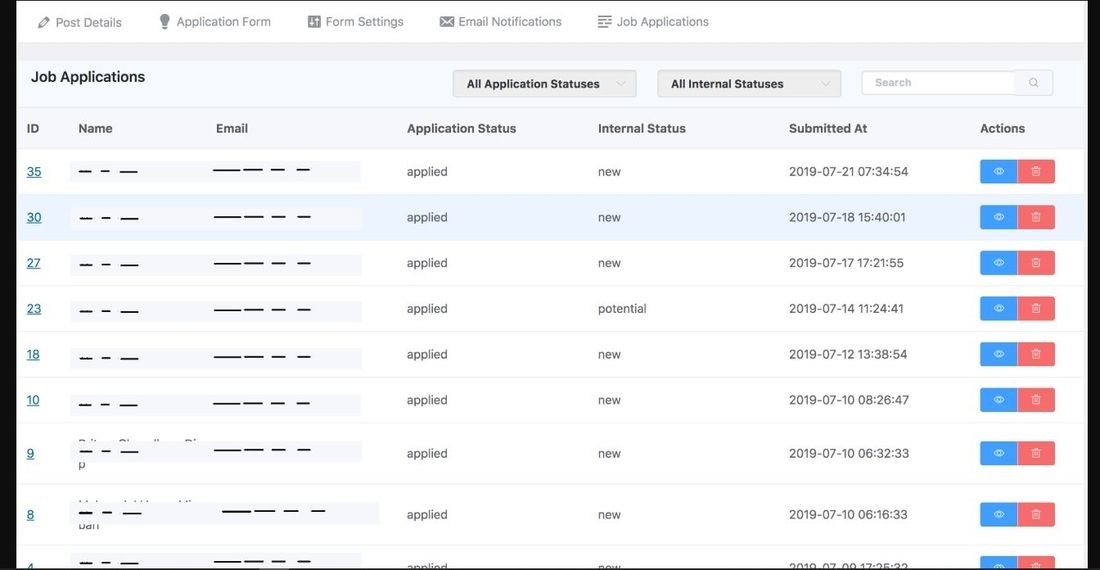Click the 'new' internal status in row 30
The height and width of the screenshot is (570, 1100).
609,217
